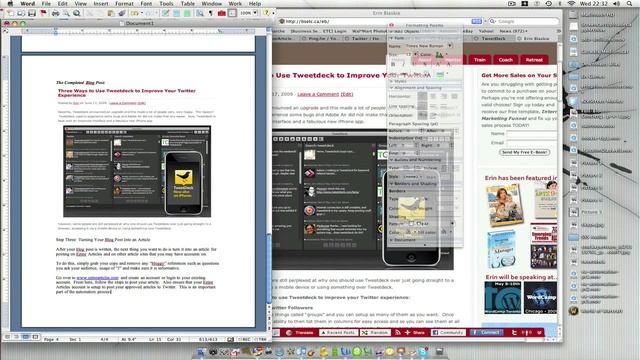The height and width of the screenshot is (360, 640).
Task: Collapse the Bullets and Numbering section
Action: click(392, 160)
